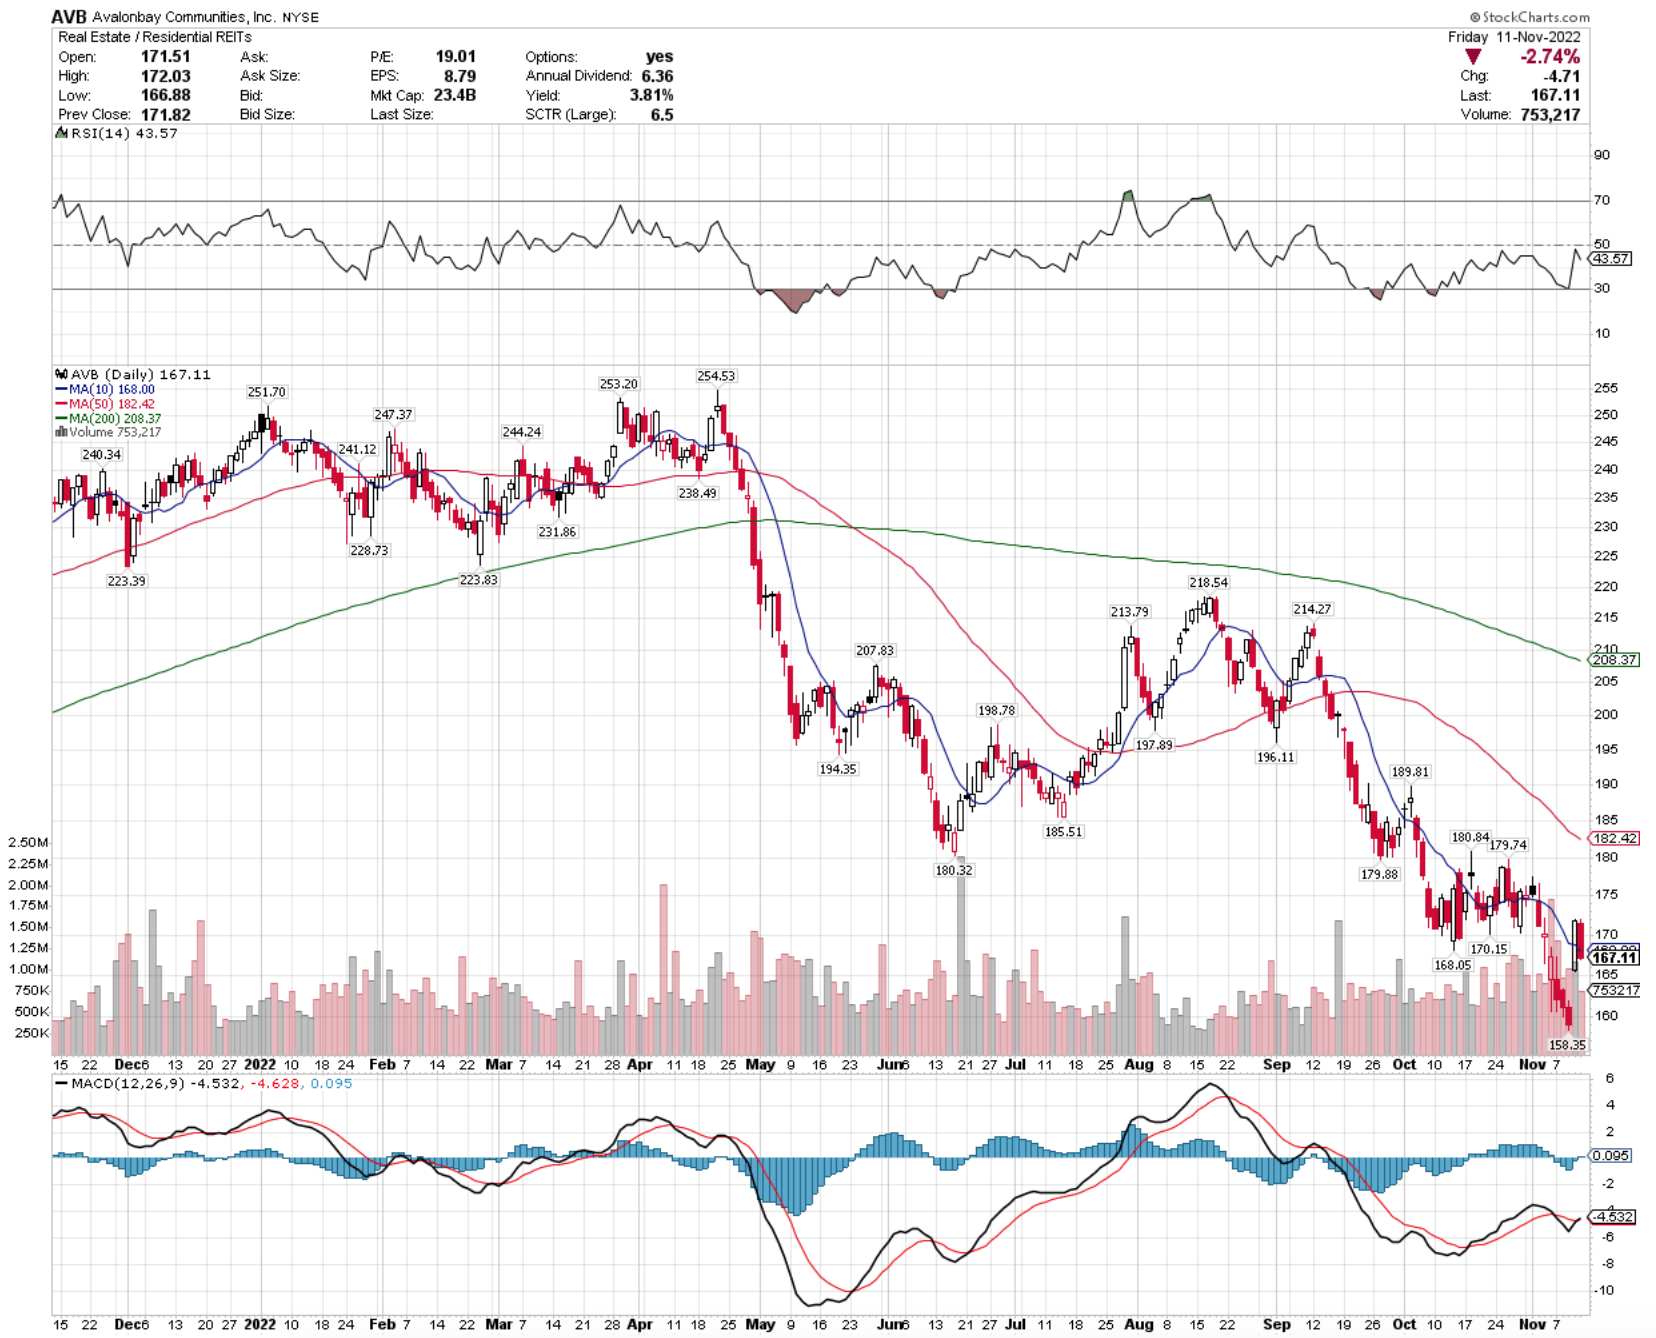Click the 179.88 price label
This screenshot has height=1338, width=1656.
click(x=1379, y=874)
